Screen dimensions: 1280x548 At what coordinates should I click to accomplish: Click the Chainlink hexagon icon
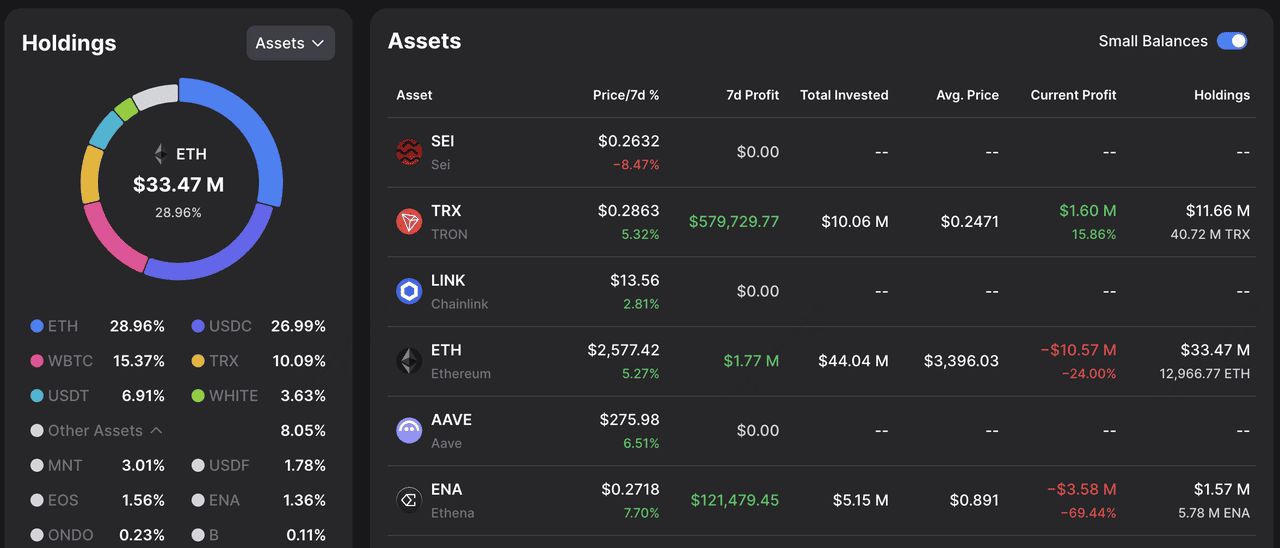[x=409, y=291]
